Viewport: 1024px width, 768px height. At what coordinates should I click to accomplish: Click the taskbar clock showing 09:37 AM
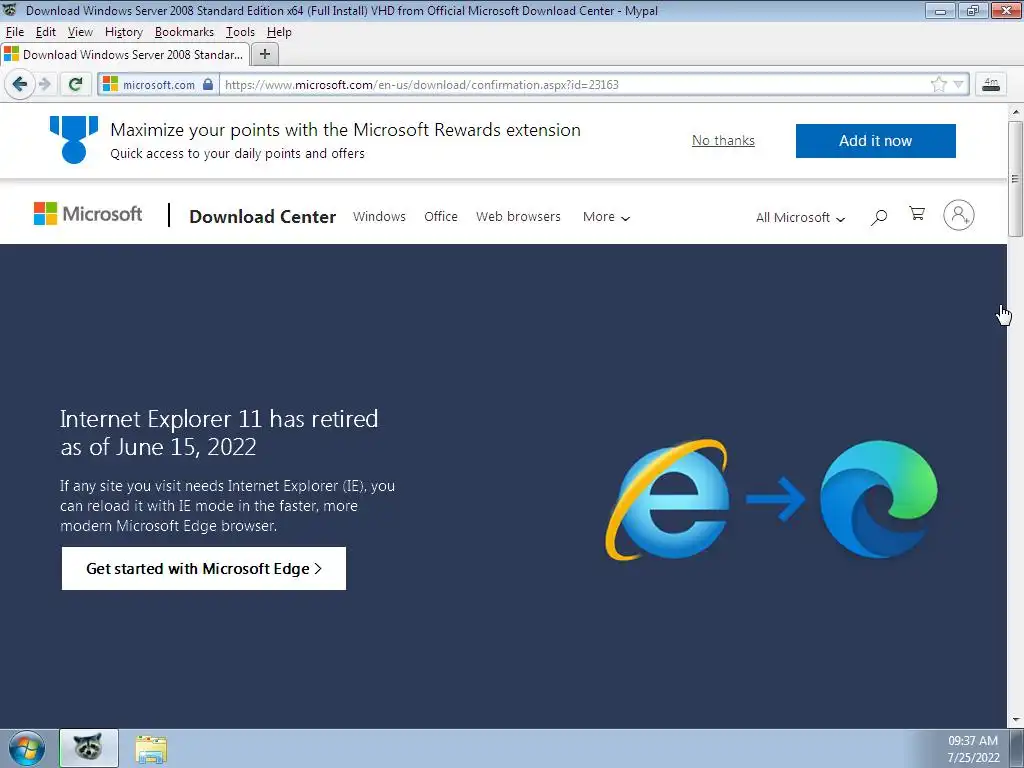[973, 749]
